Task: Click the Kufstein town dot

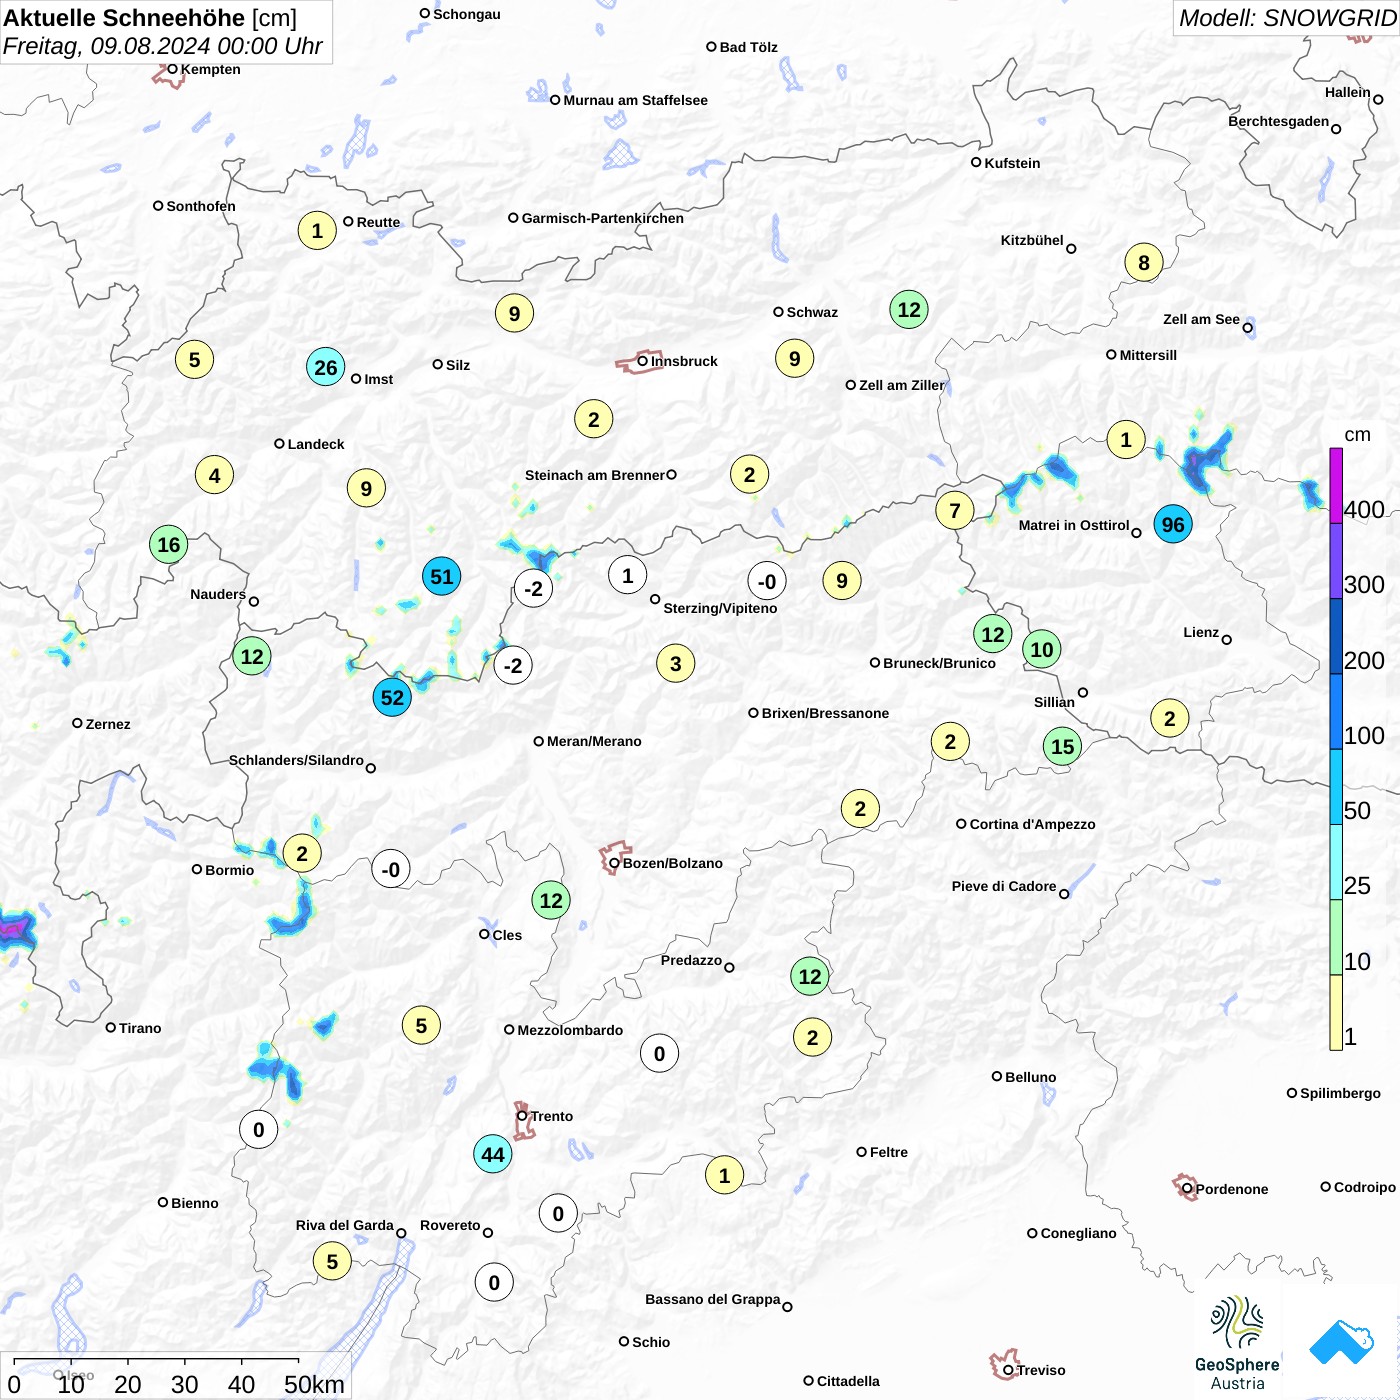Action: [x=976, y=162]
